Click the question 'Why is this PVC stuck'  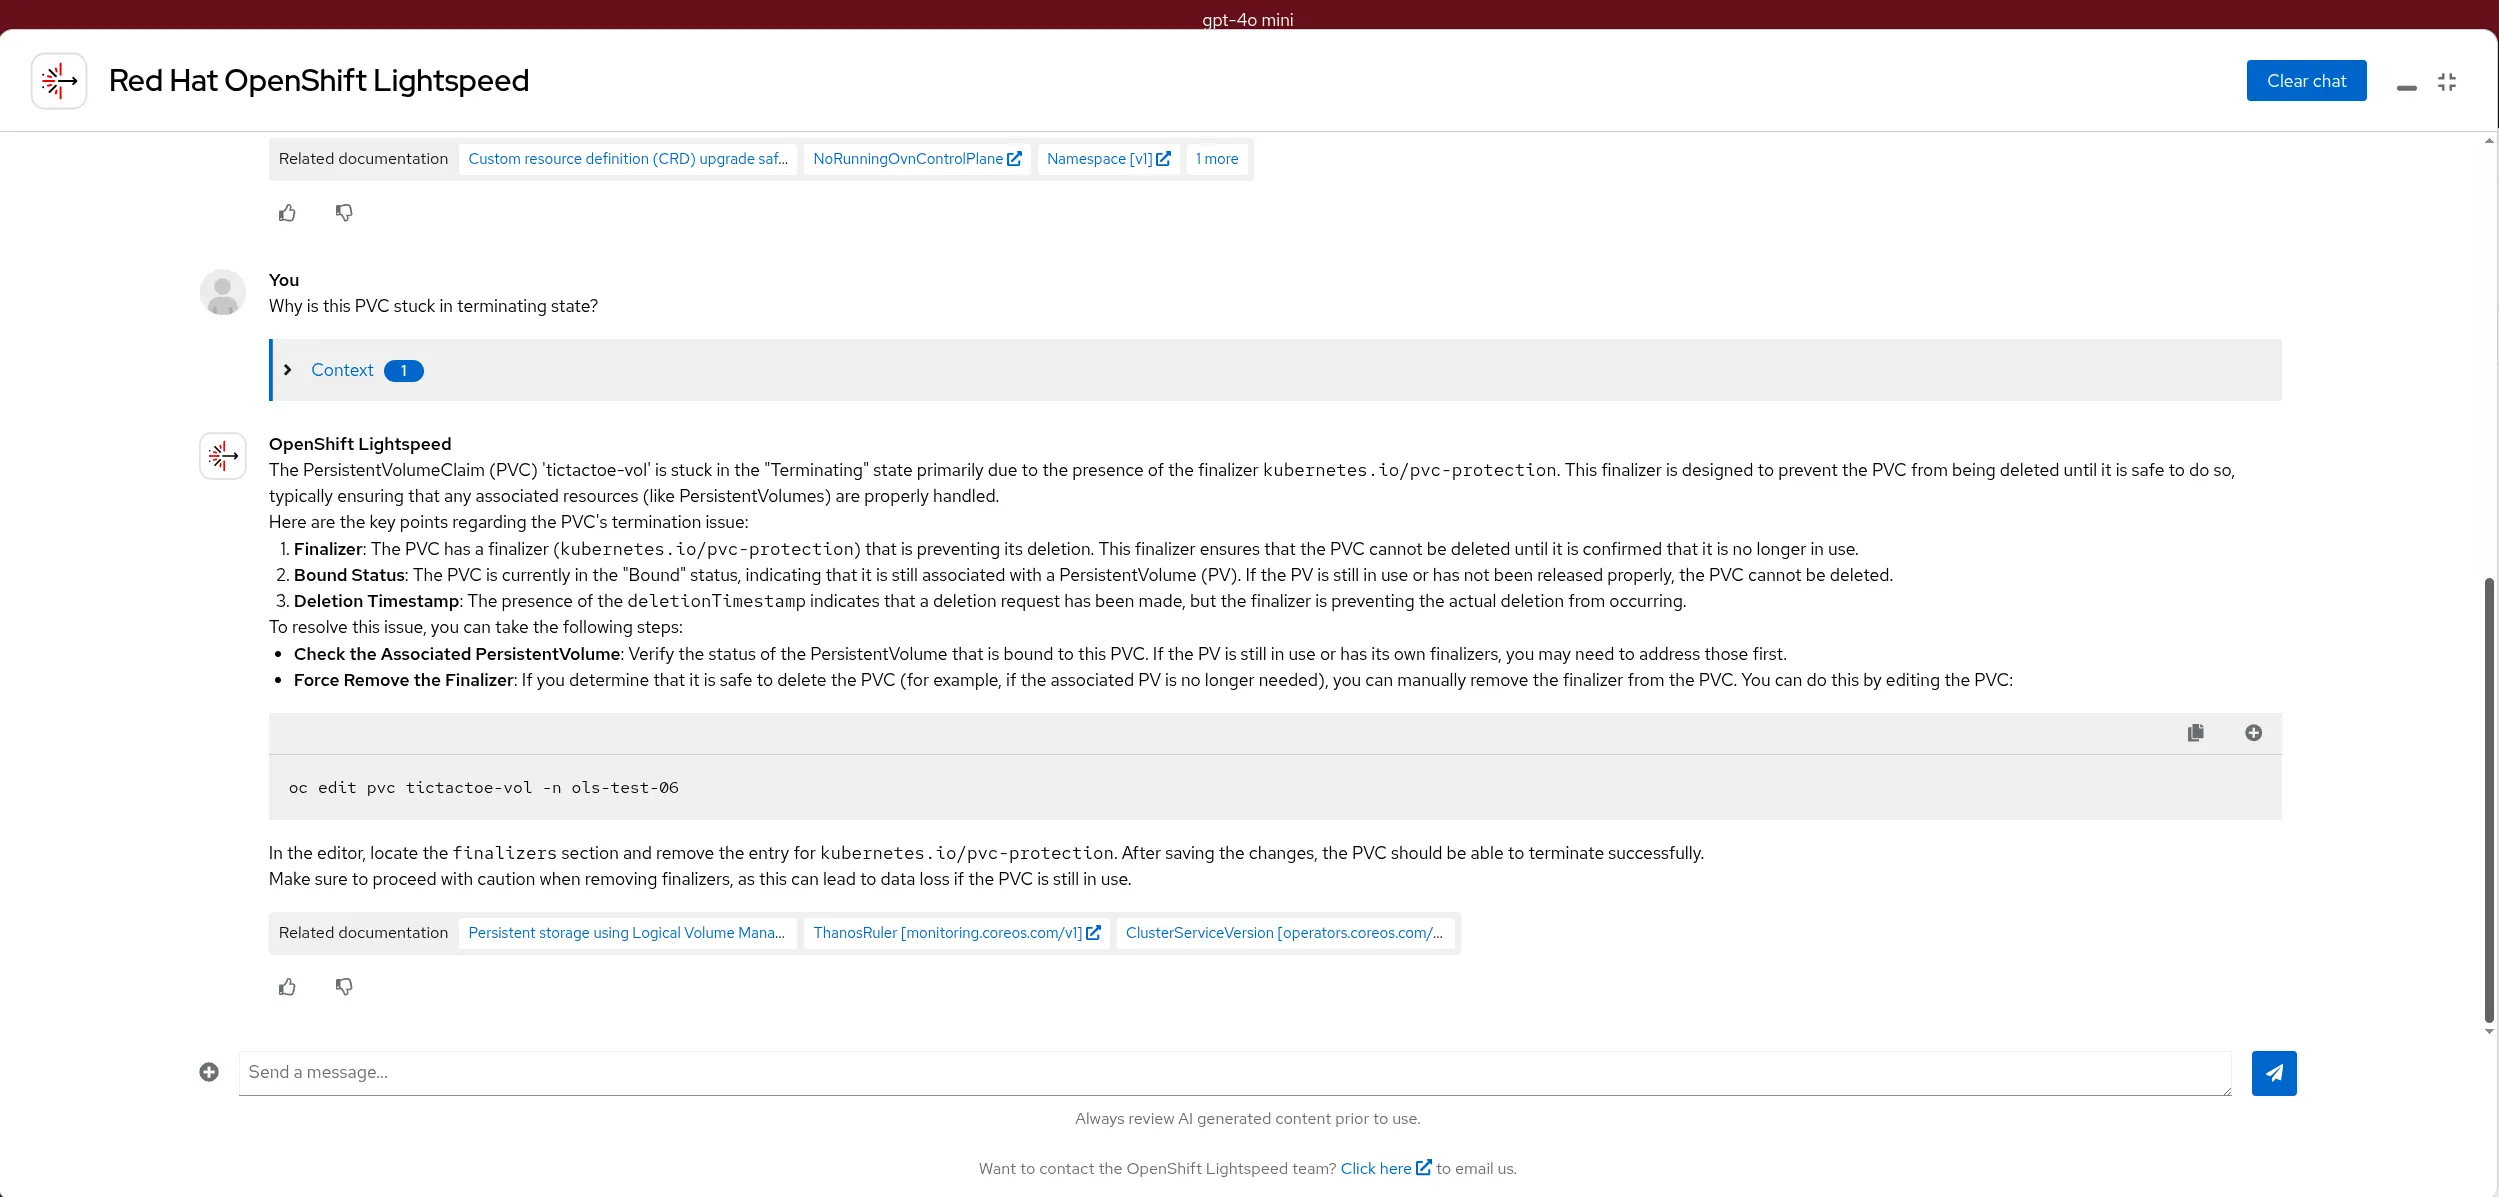tap(433, 306)
